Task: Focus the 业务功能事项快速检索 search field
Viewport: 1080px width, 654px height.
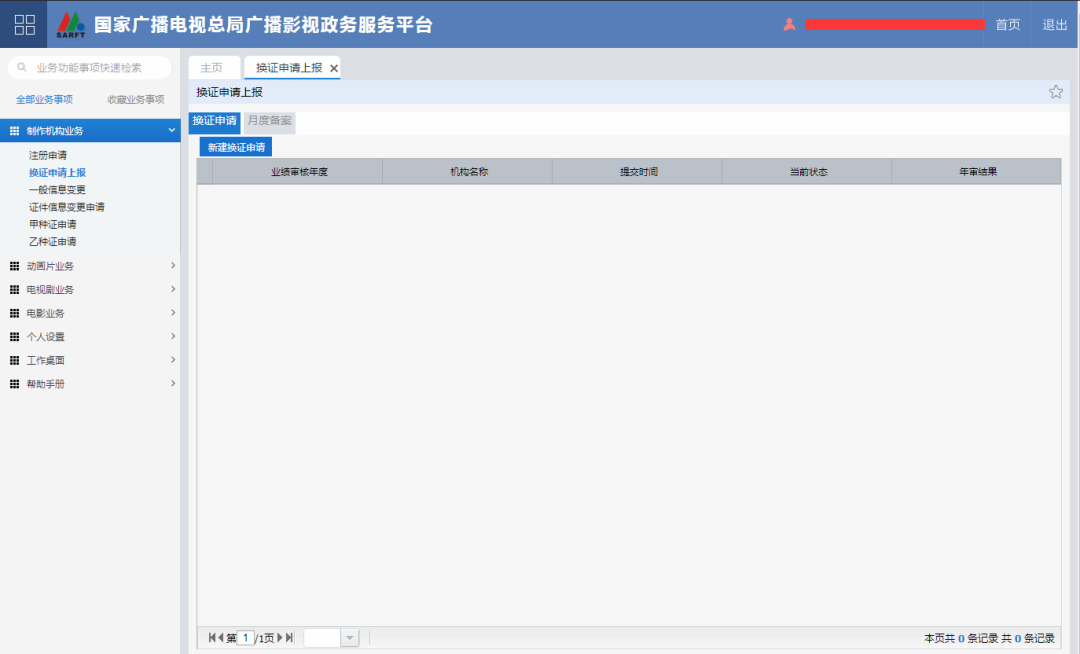Action: pyautogui.click(x=90, y=67)
